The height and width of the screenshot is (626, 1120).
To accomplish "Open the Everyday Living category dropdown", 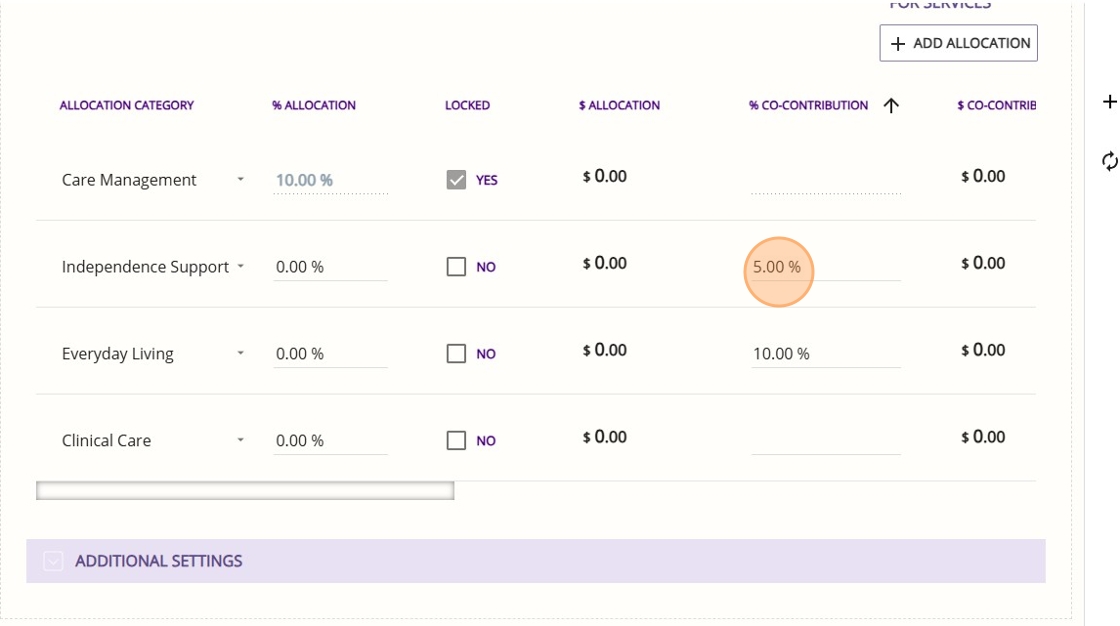I will point(240,354).
